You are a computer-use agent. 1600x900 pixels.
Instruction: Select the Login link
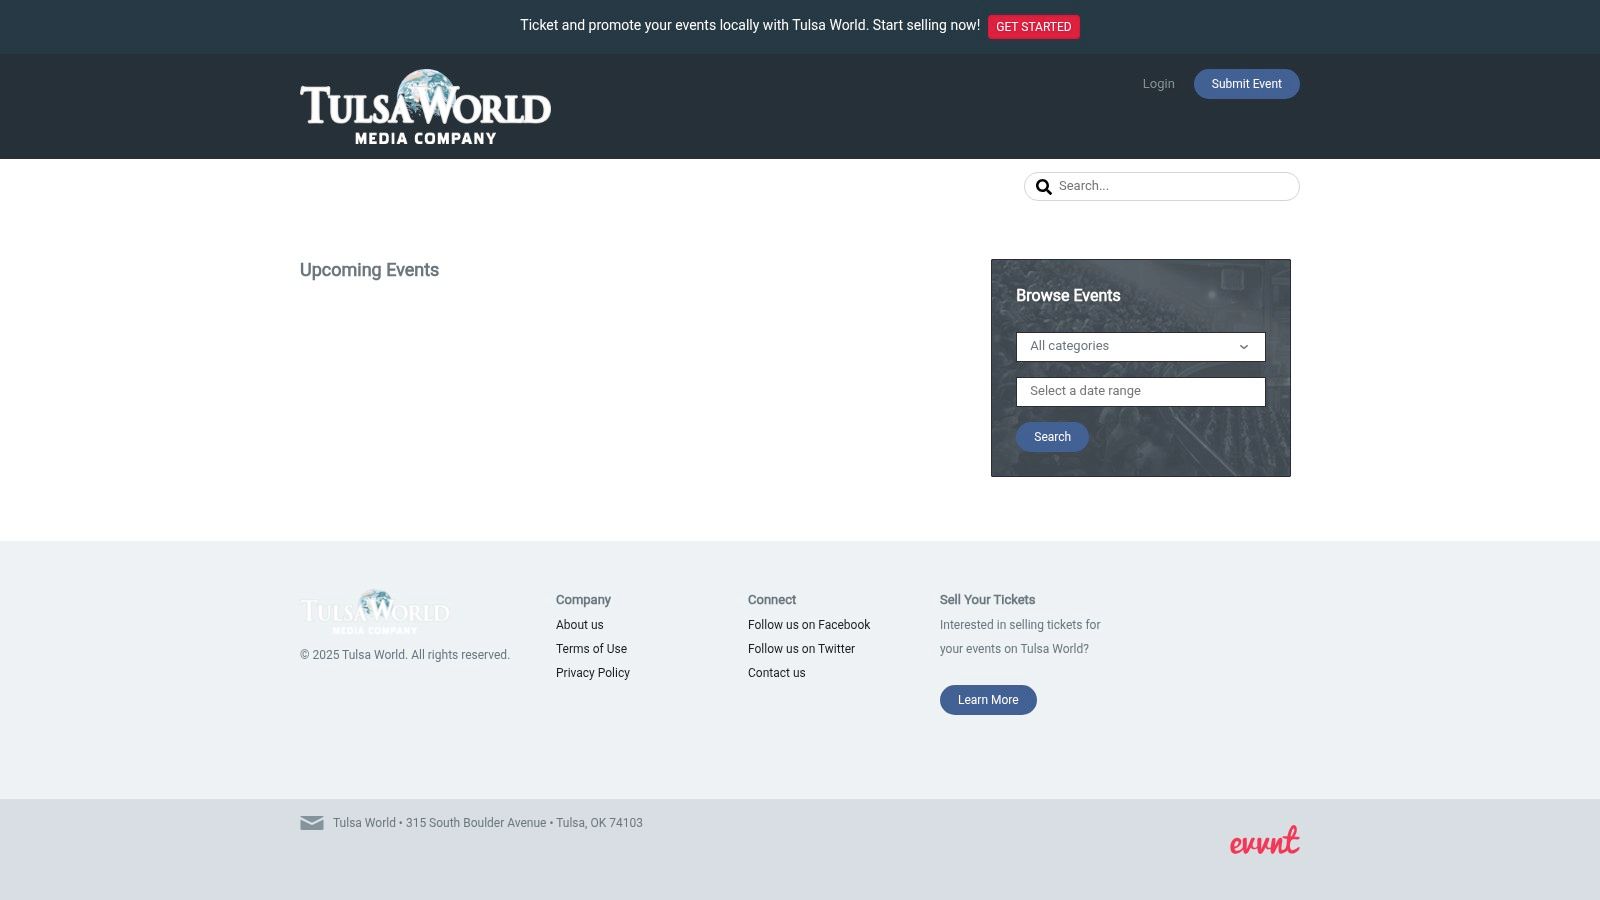(1158, 84)
